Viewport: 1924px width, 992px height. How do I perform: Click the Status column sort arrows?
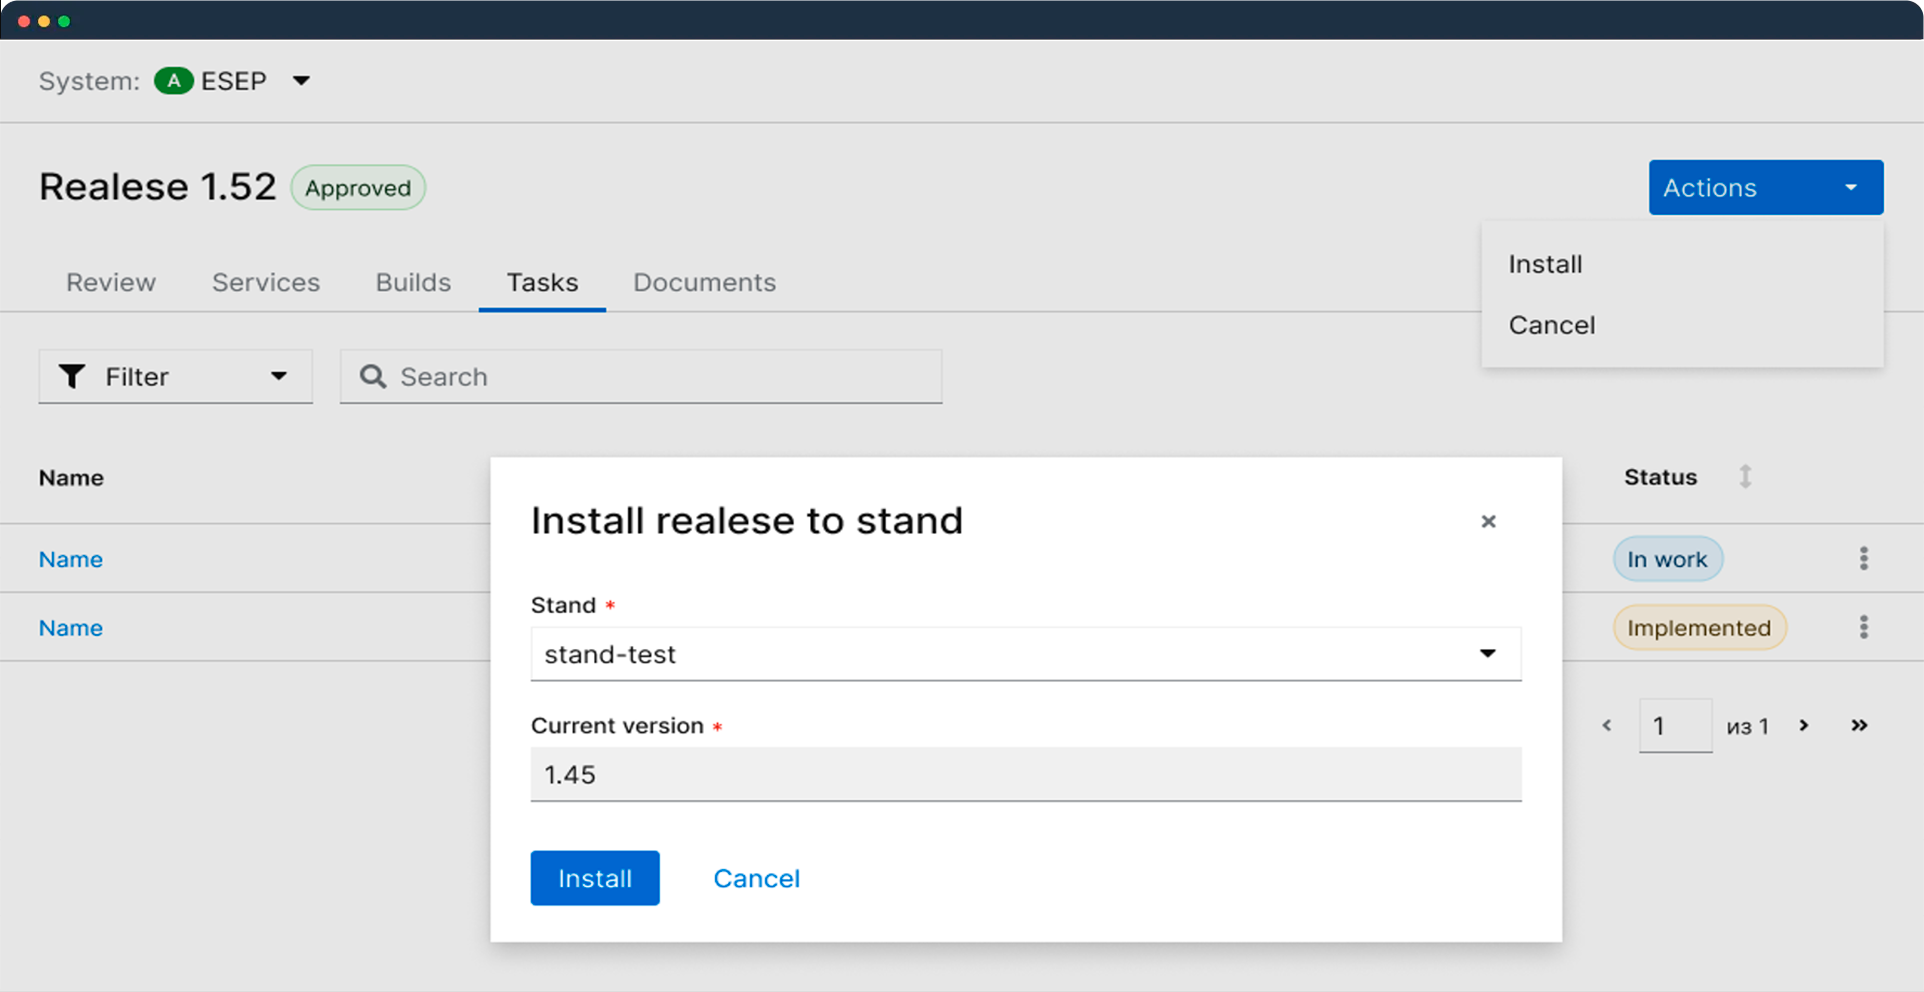[x=1746, y=477]
